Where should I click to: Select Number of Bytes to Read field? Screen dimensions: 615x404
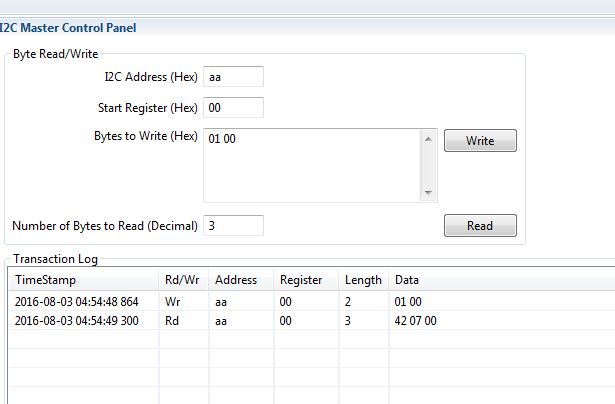point(233,226)
